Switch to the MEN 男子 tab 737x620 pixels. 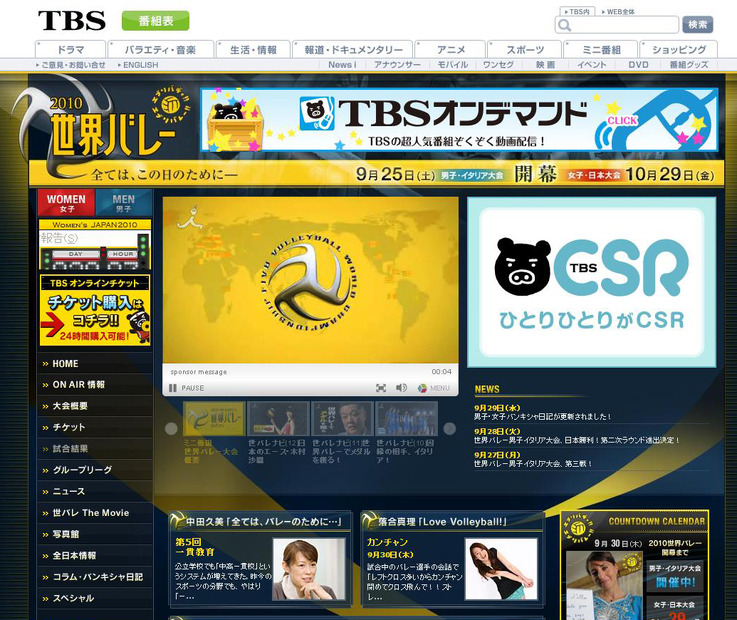(x=124, y=203)
